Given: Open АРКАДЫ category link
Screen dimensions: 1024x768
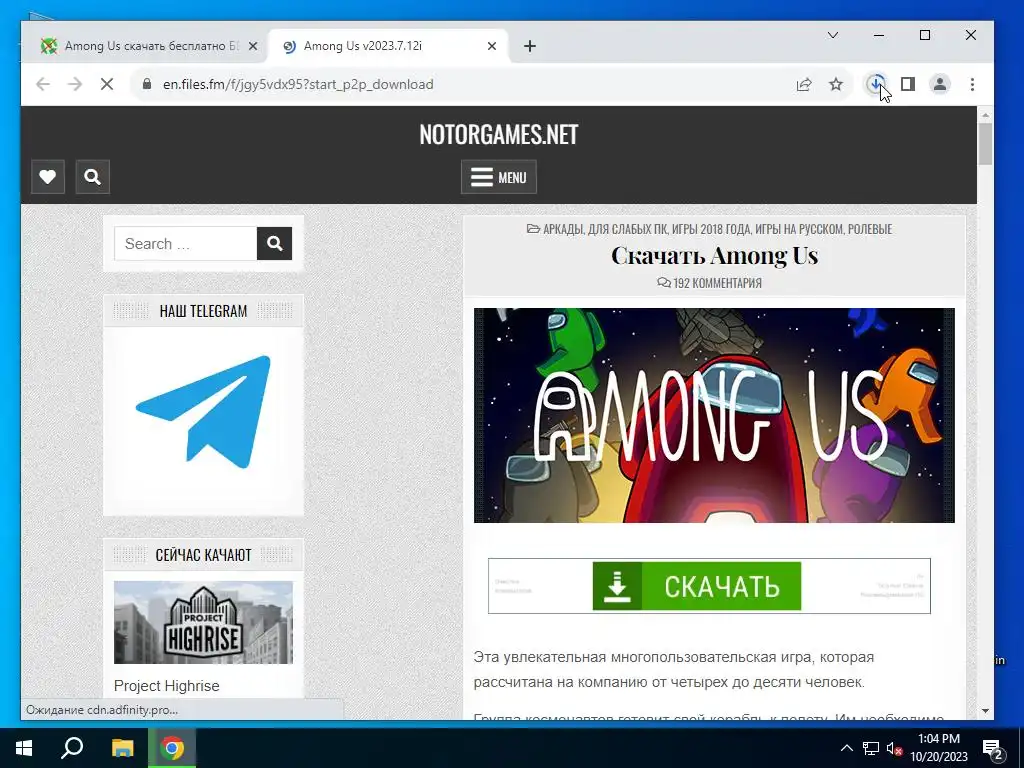Looking at the screenshot, I should coord(563,229).
